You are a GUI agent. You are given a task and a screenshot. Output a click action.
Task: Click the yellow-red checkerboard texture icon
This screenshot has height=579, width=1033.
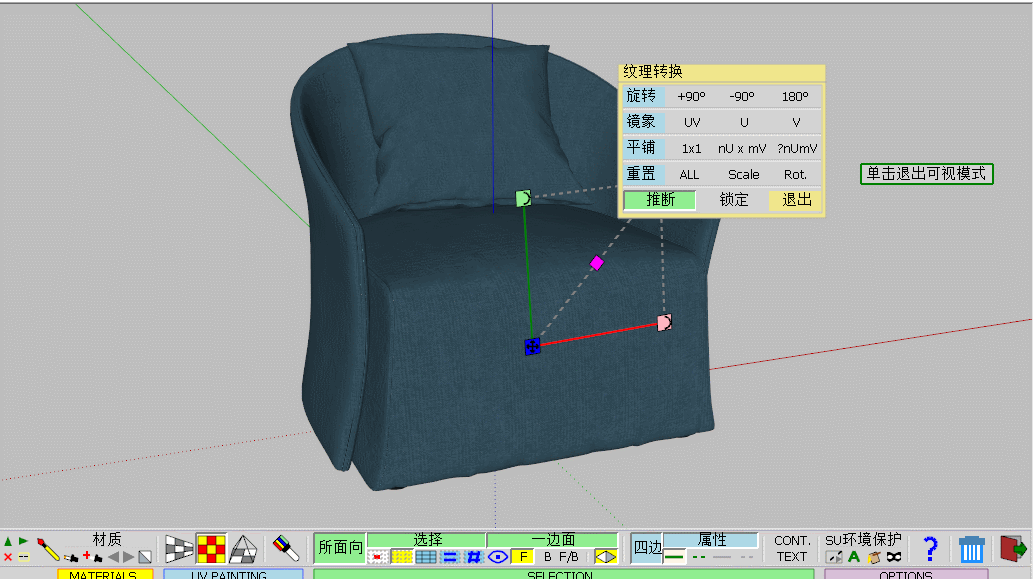pyautogui.click(x=210, y=548)
